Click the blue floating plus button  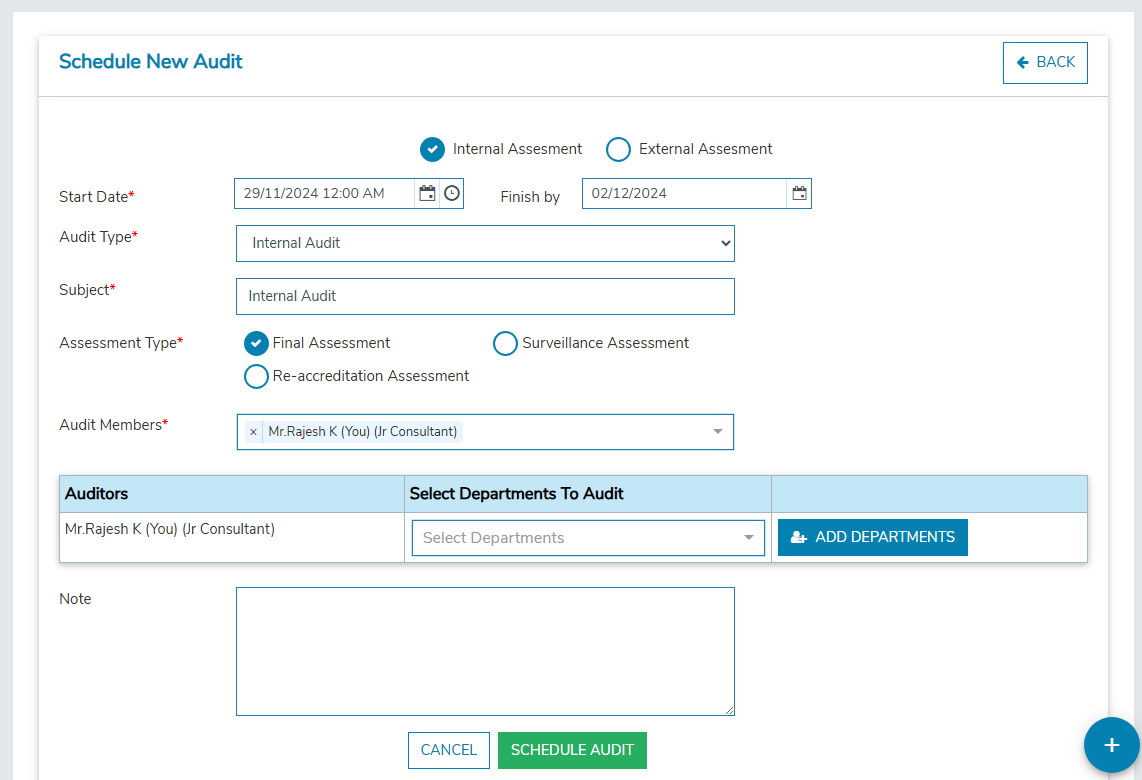pos(1111,745)
